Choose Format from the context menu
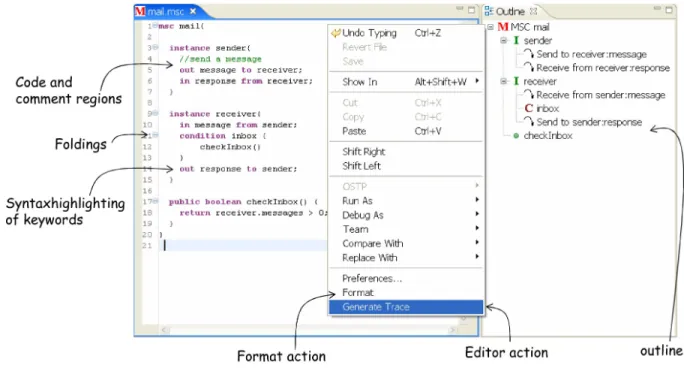The image size is (684, 368). pyautogui.click(x=406, y=293)
